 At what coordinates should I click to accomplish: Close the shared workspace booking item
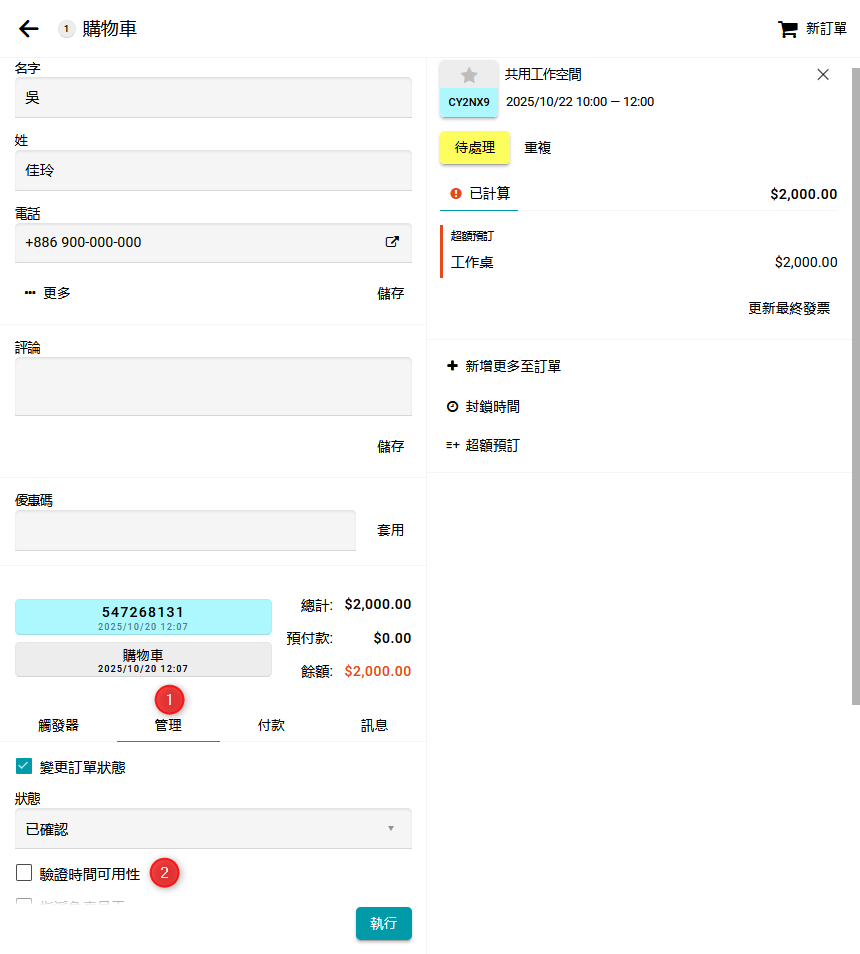(823, 75)
